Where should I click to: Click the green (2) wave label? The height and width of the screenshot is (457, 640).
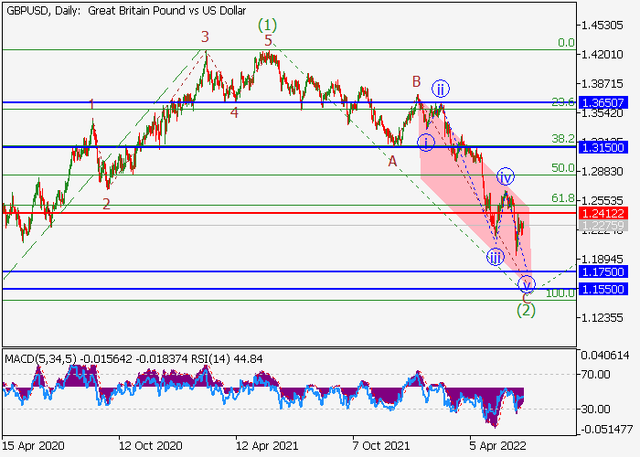(526, 311)
